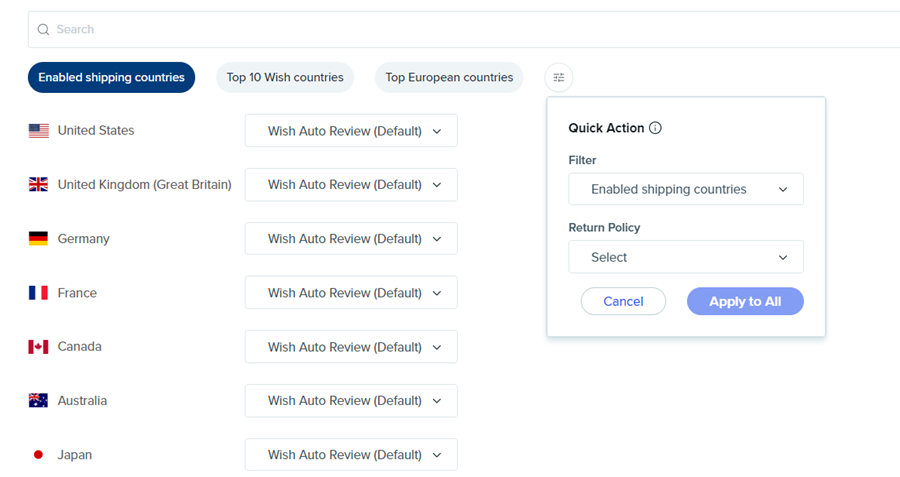This screenshot has width=900, height=477.
Task: Click the Germany flag icon
Action: coord(39,239)
